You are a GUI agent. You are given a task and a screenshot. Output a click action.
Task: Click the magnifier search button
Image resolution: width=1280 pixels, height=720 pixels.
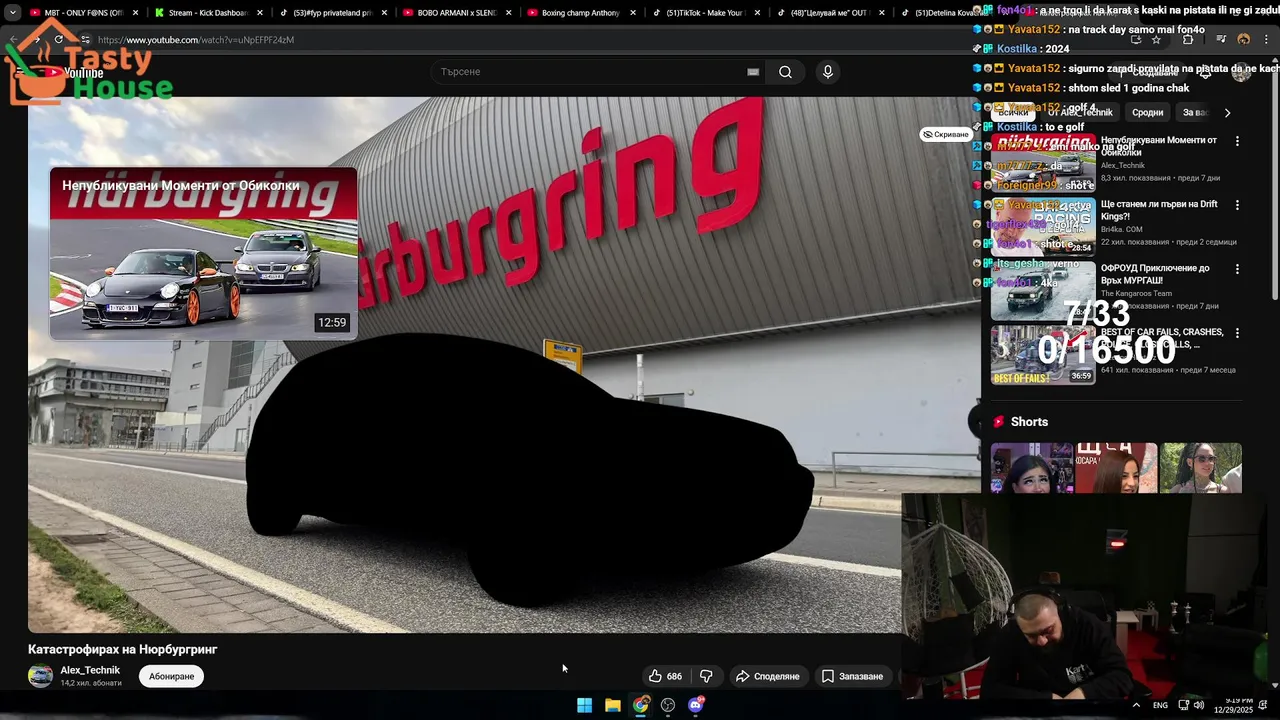[785, 72]
